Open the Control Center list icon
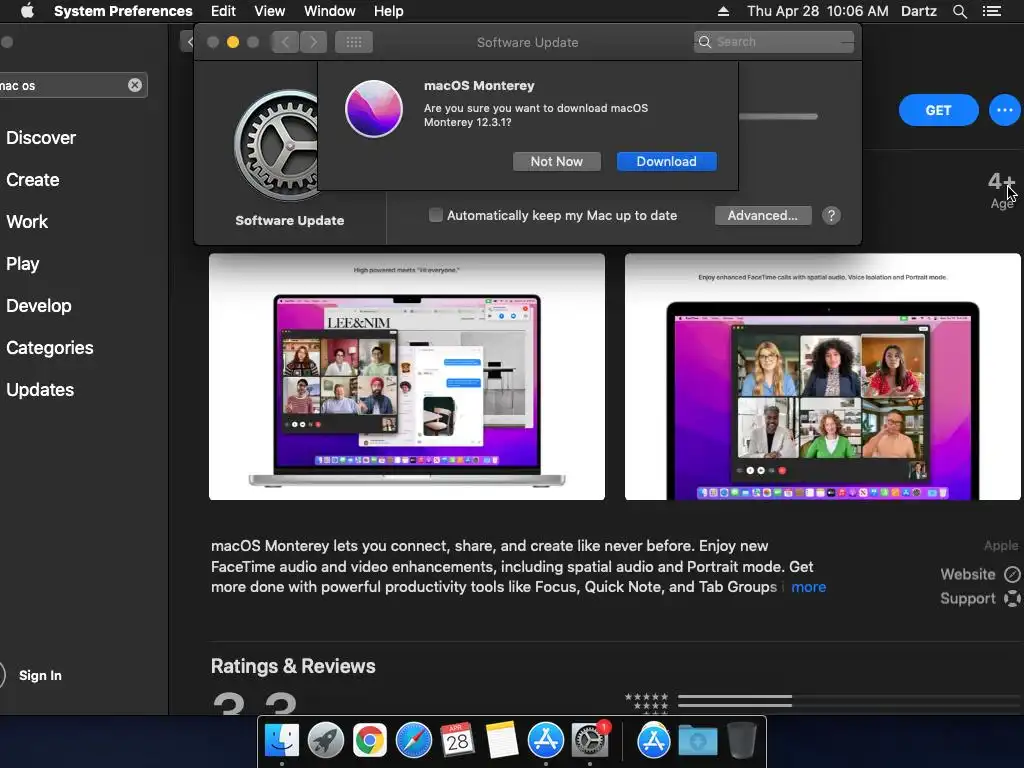Screen dimensions: 1024x768 pyautogui.click(x=991, y=11)
